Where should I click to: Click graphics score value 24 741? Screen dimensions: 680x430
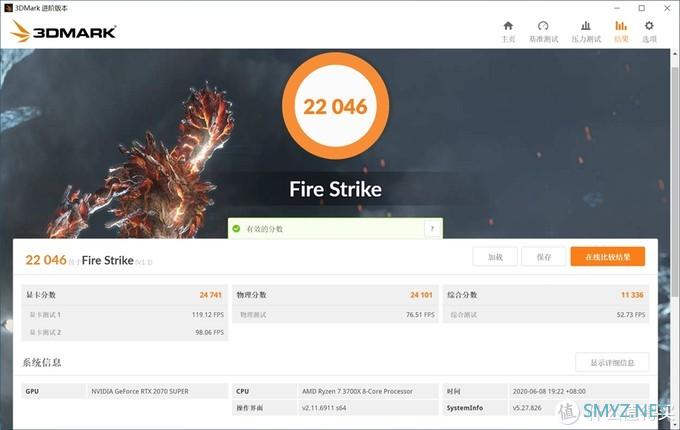coord(211,295)
